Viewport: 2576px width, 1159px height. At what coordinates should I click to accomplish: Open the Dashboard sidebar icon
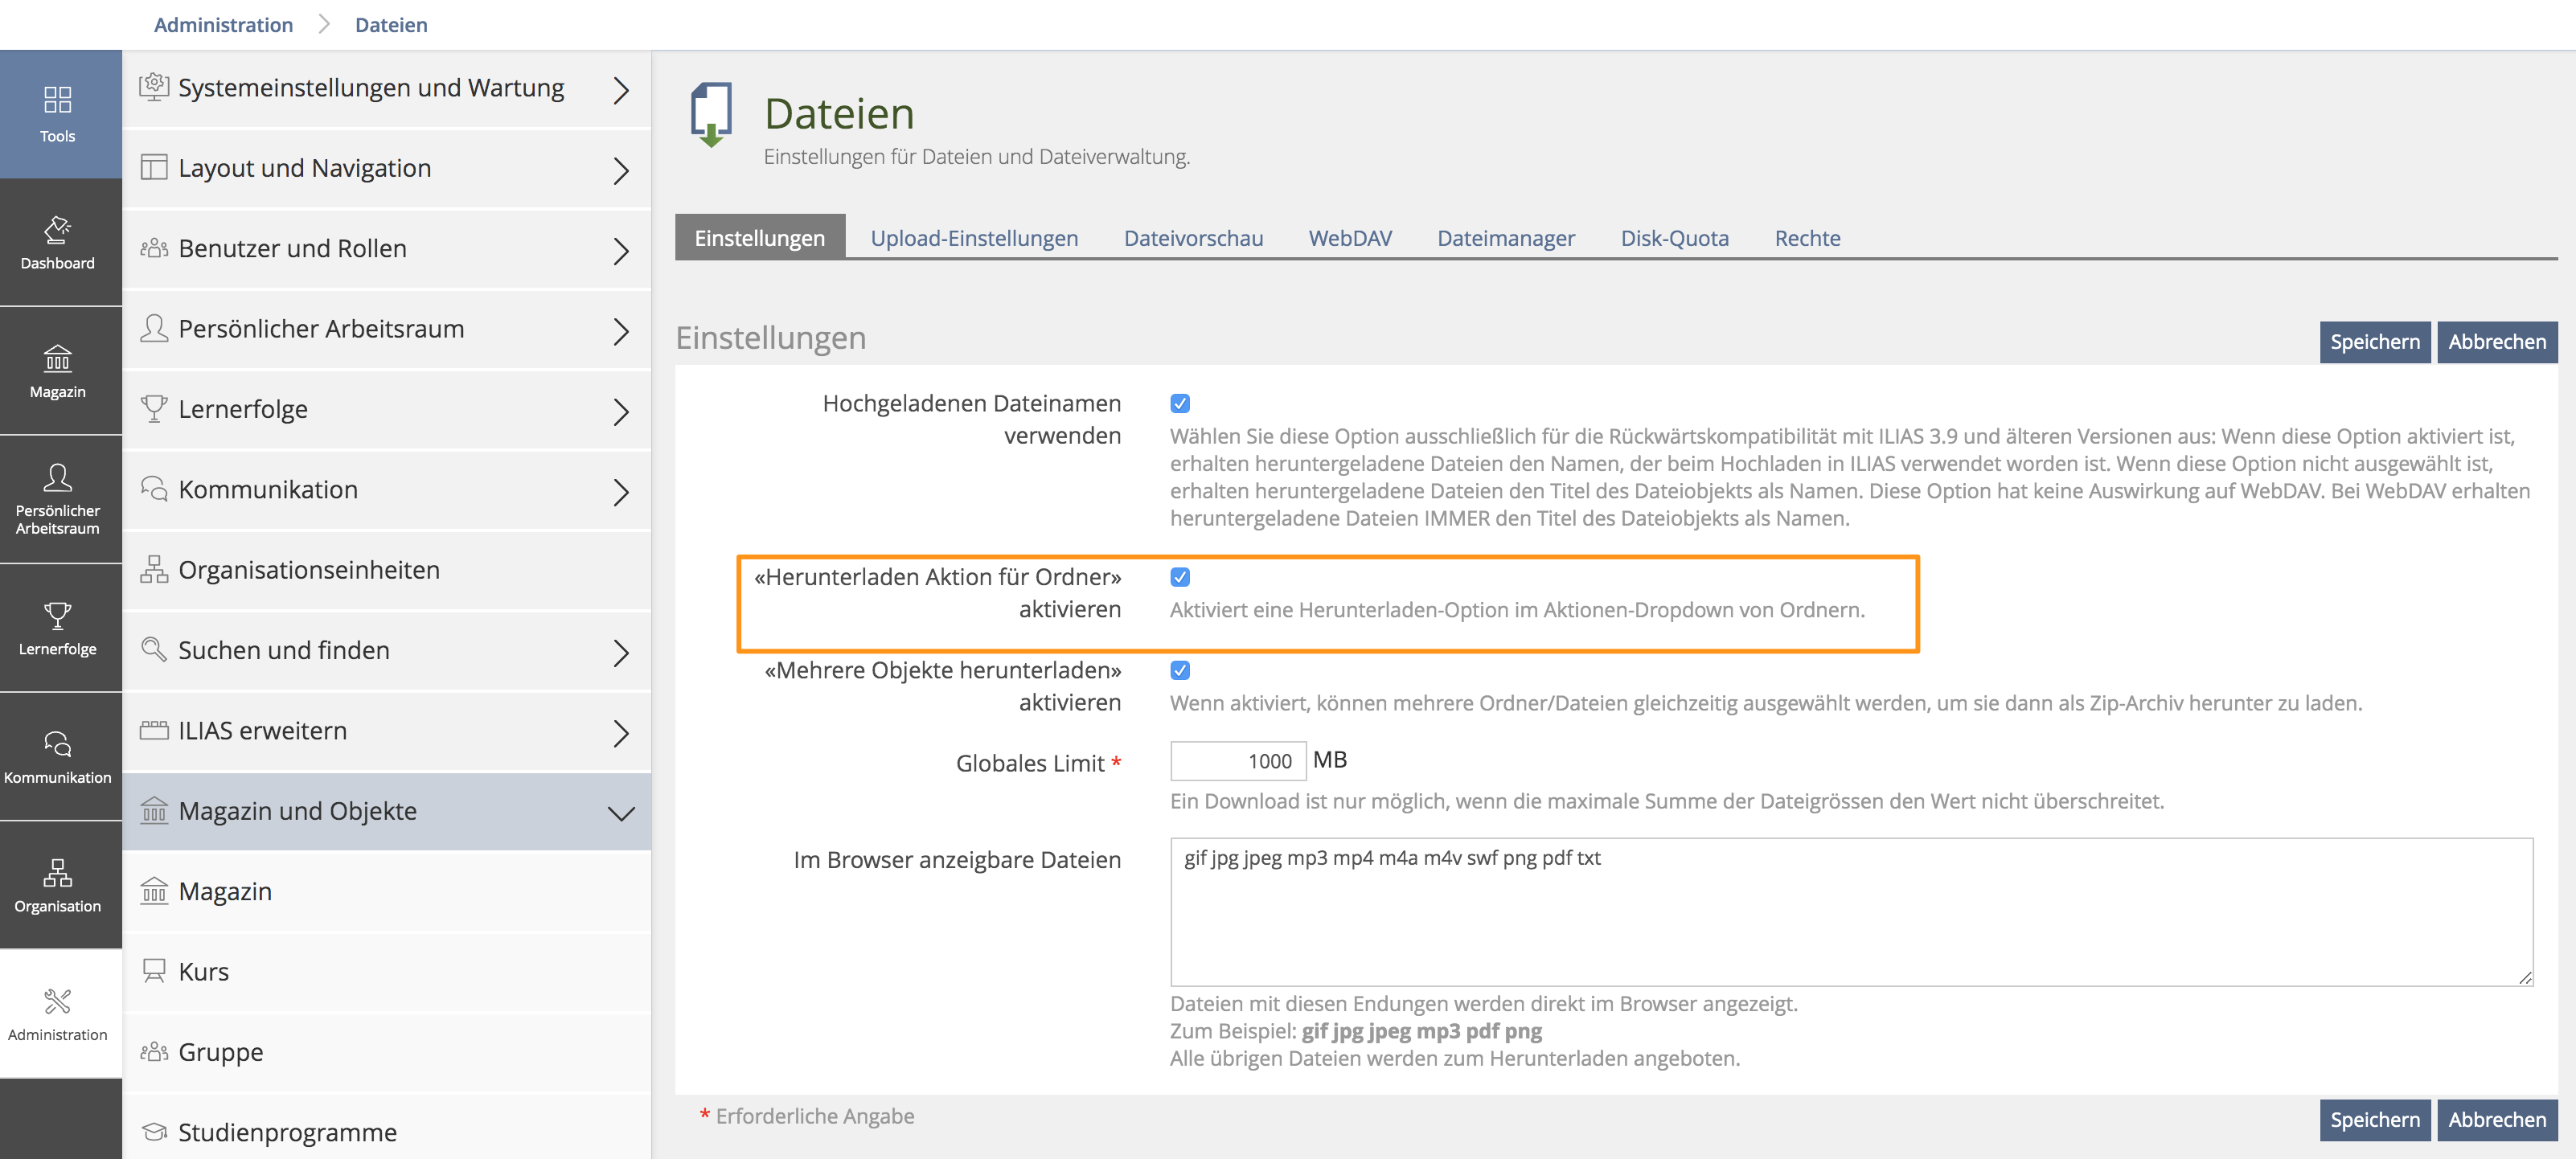pos(58,242)
